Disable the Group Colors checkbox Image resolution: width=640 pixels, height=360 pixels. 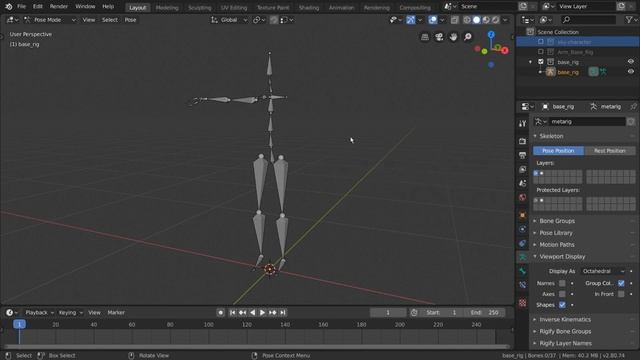(621, 283)
